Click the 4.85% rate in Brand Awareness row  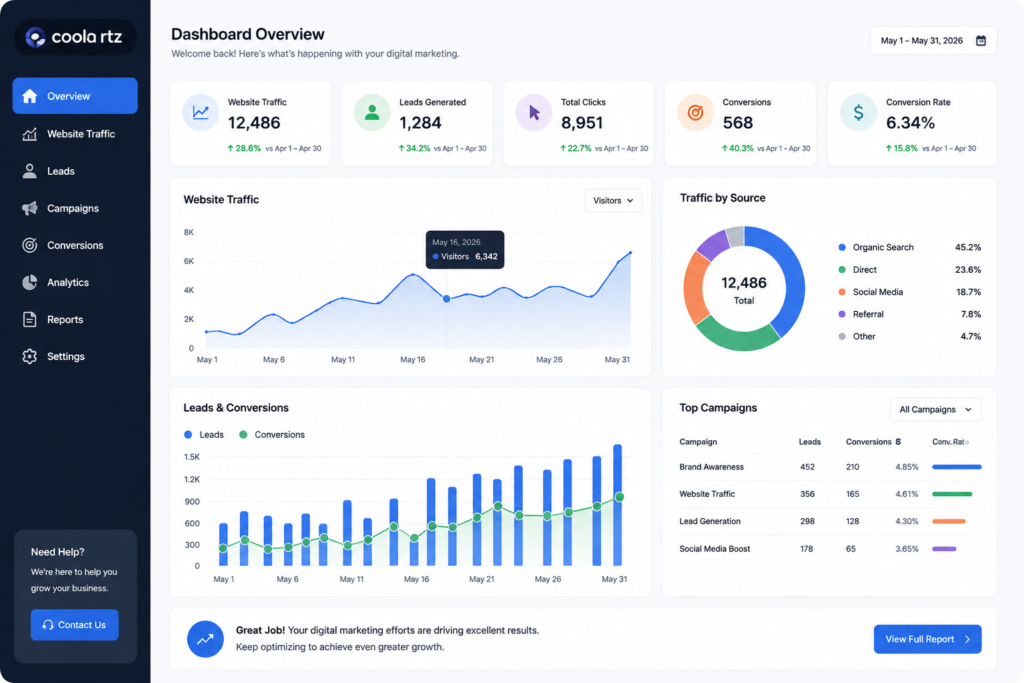click(x=906, y=467)
